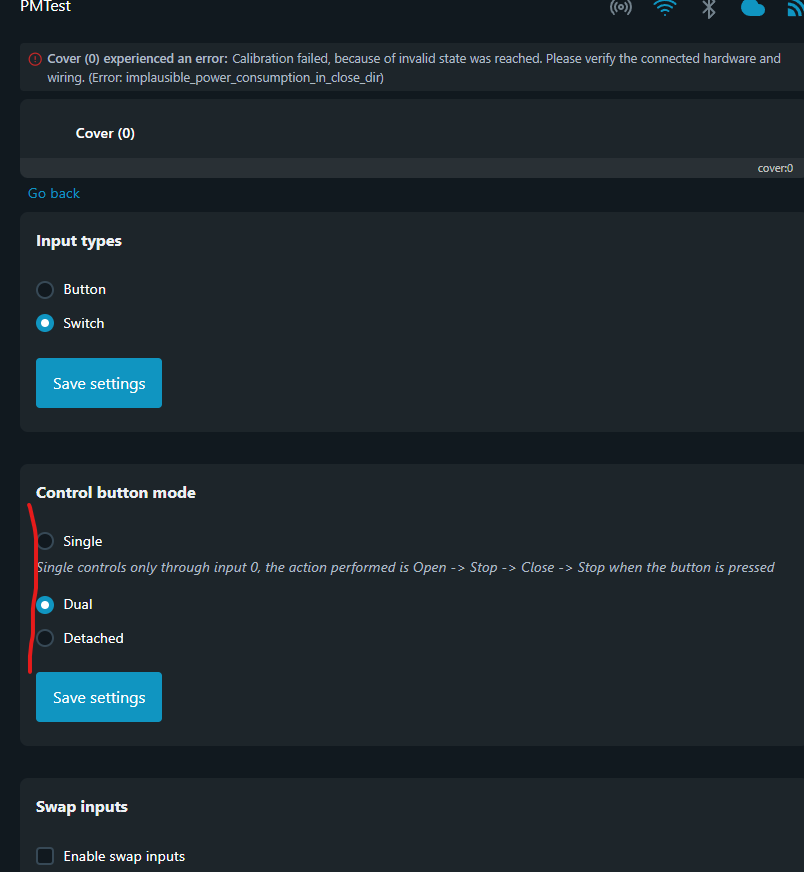Click the Bluetooth status icon
This screenshot has width=804, height=872.
[x=708, y=8]
